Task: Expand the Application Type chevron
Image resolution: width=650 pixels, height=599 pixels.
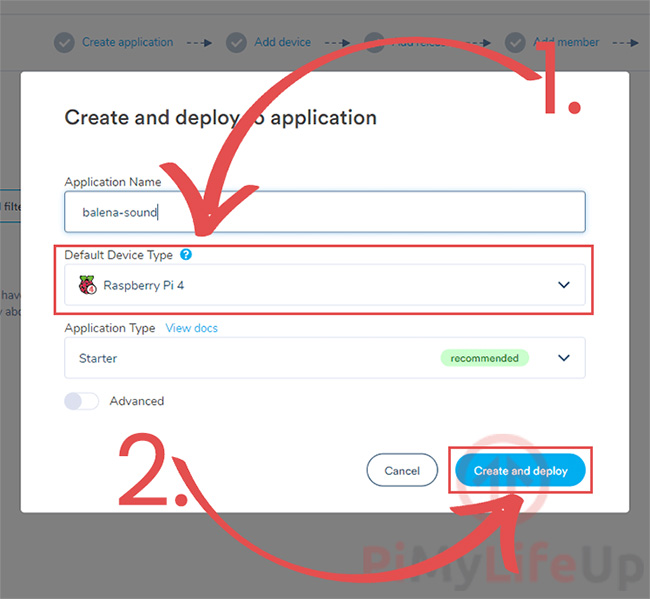Action: pyautogui.click(x=563, y=358)
